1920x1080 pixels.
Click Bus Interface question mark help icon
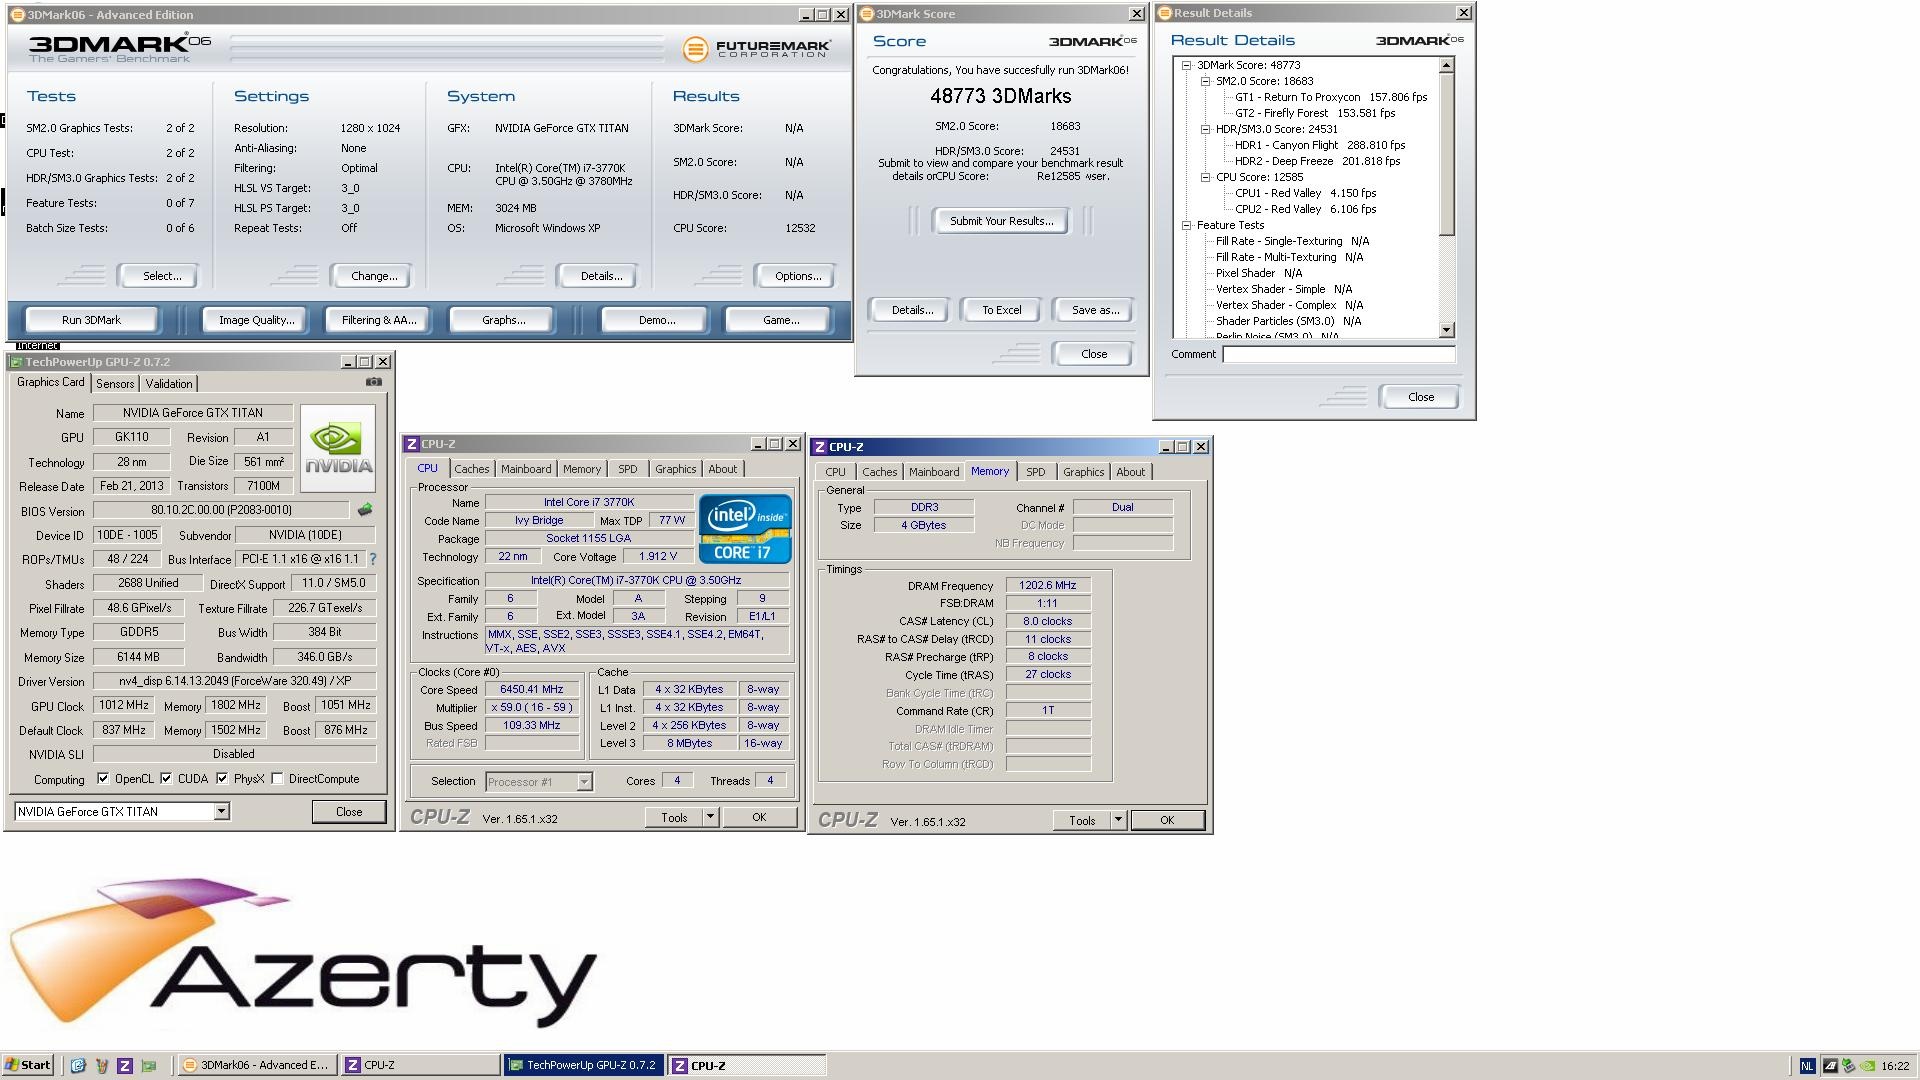373,559
